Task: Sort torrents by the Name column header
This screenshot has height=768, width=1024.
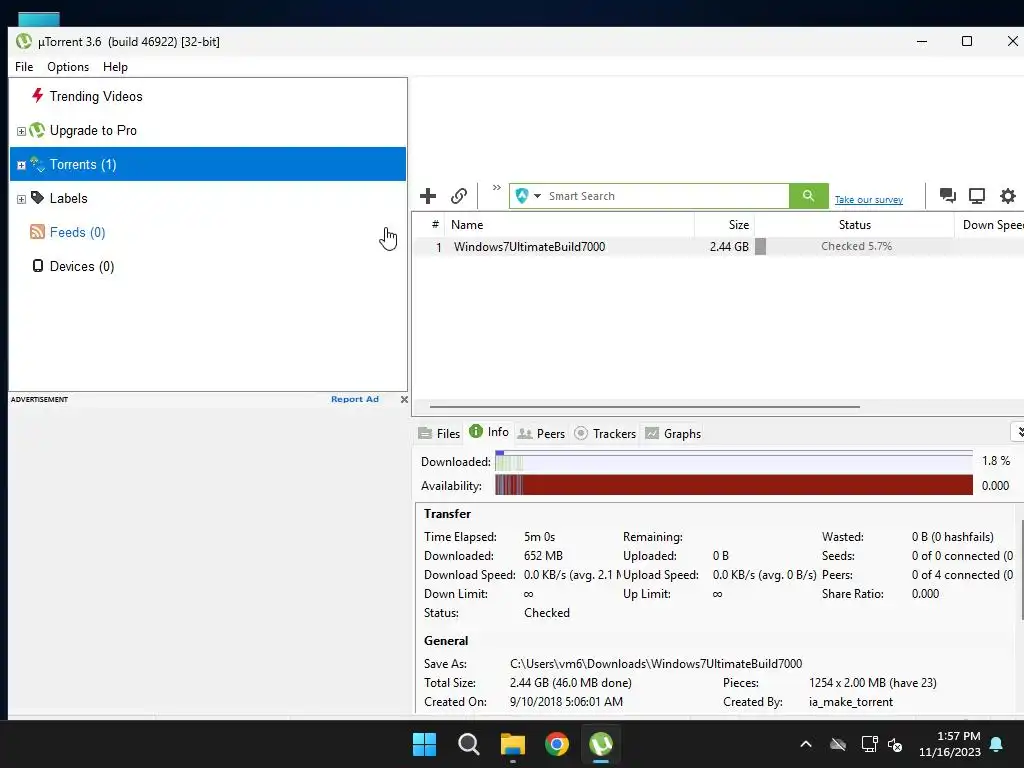Action: pyautogui.click(x=569, y=225)
